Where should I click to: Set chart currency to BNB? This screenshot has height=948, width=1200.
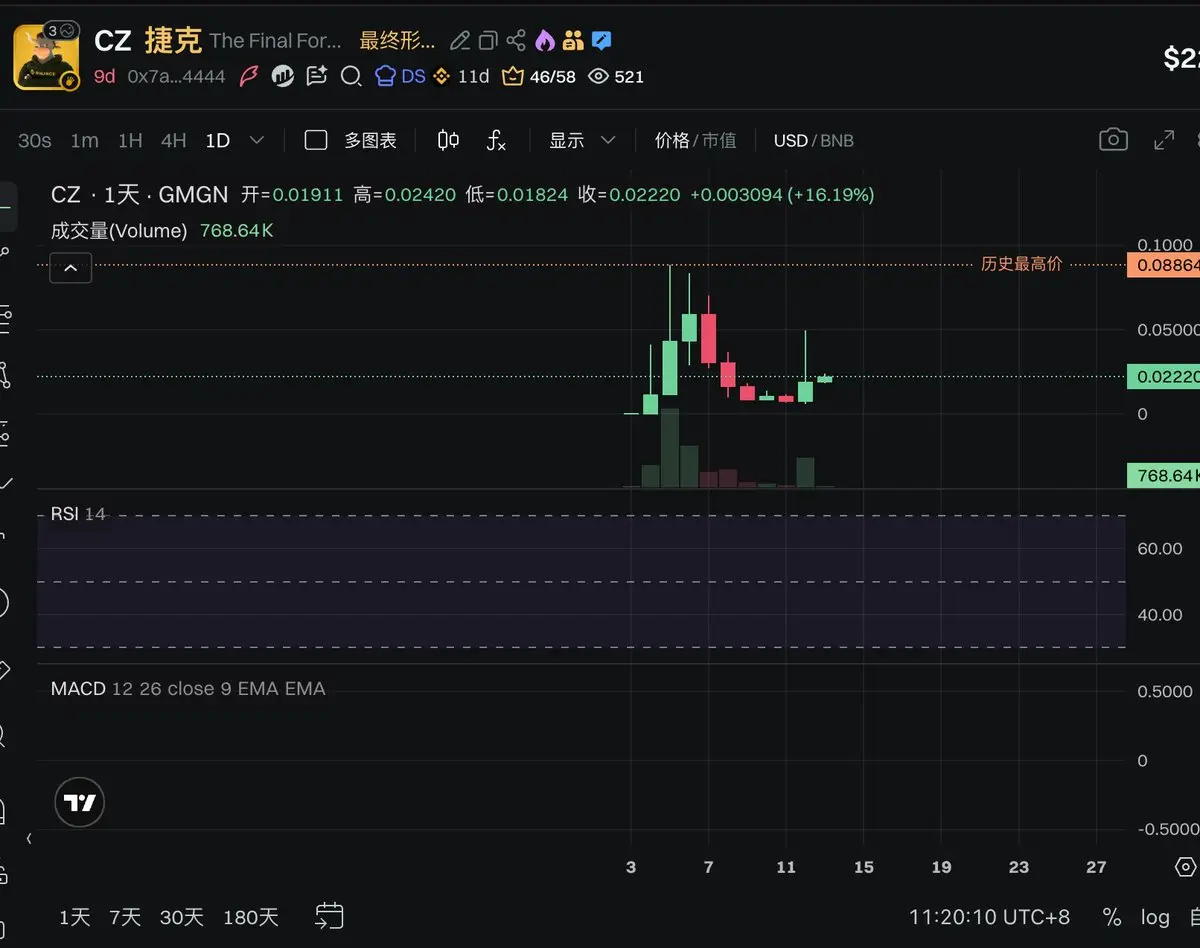(838, 141)
